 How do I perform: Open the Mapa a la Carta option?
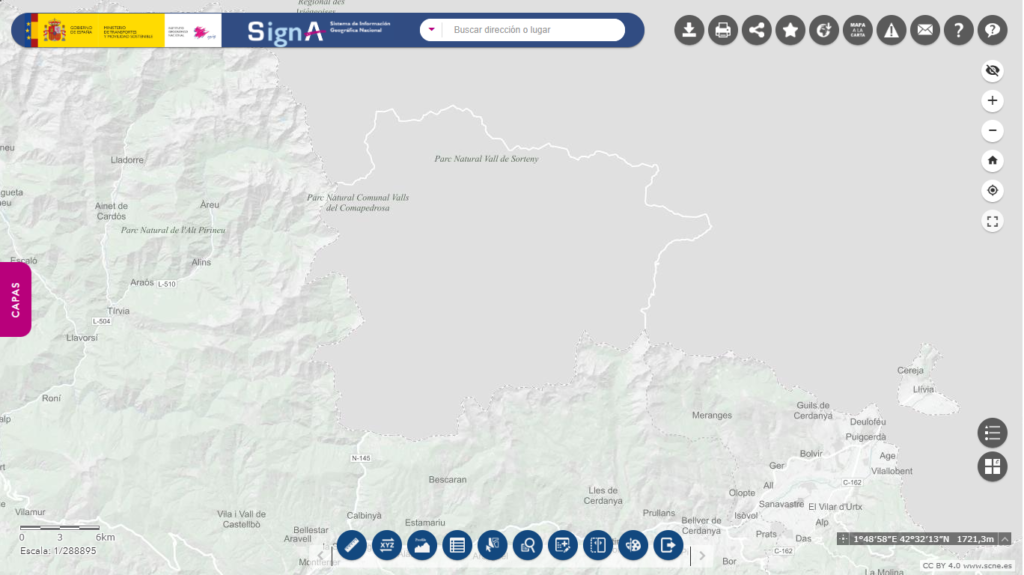point(857,30)
